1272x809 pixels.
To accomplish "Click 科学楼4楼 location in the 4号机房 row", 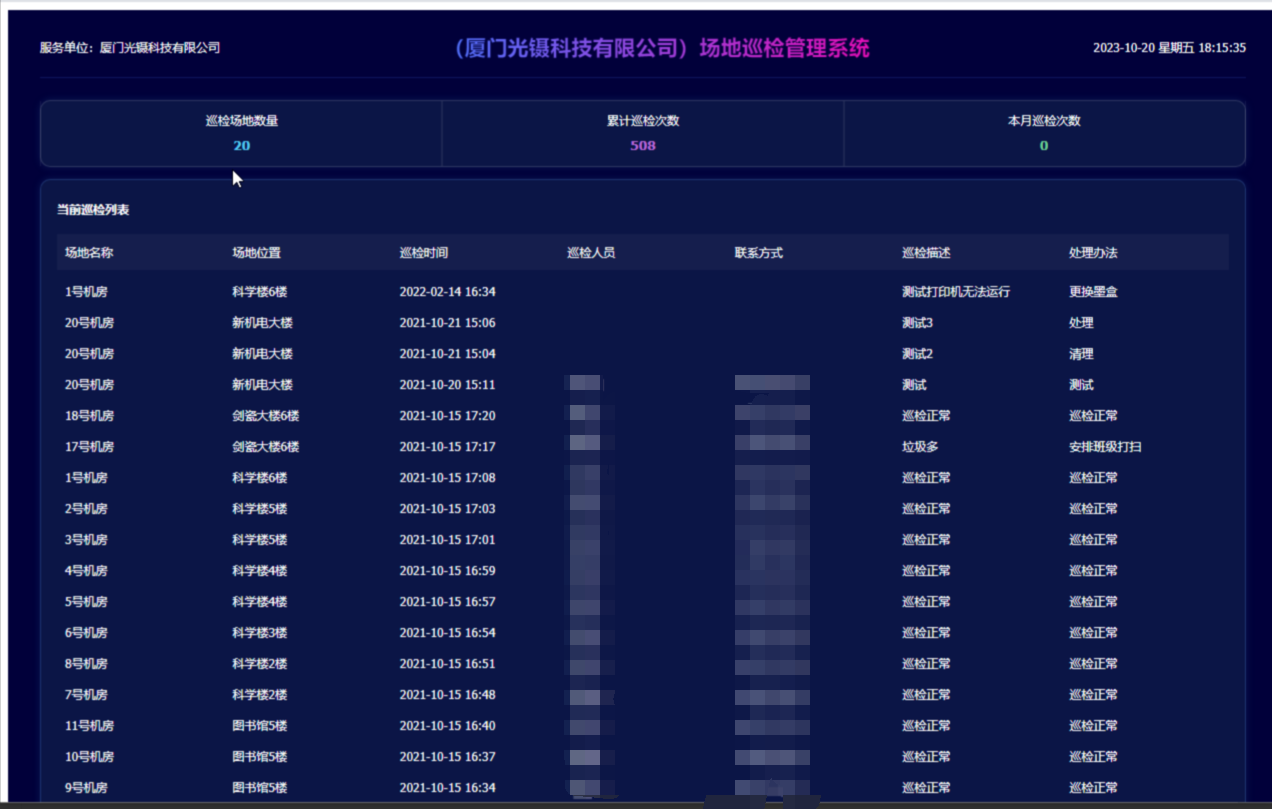I will [x=260, y=571].
